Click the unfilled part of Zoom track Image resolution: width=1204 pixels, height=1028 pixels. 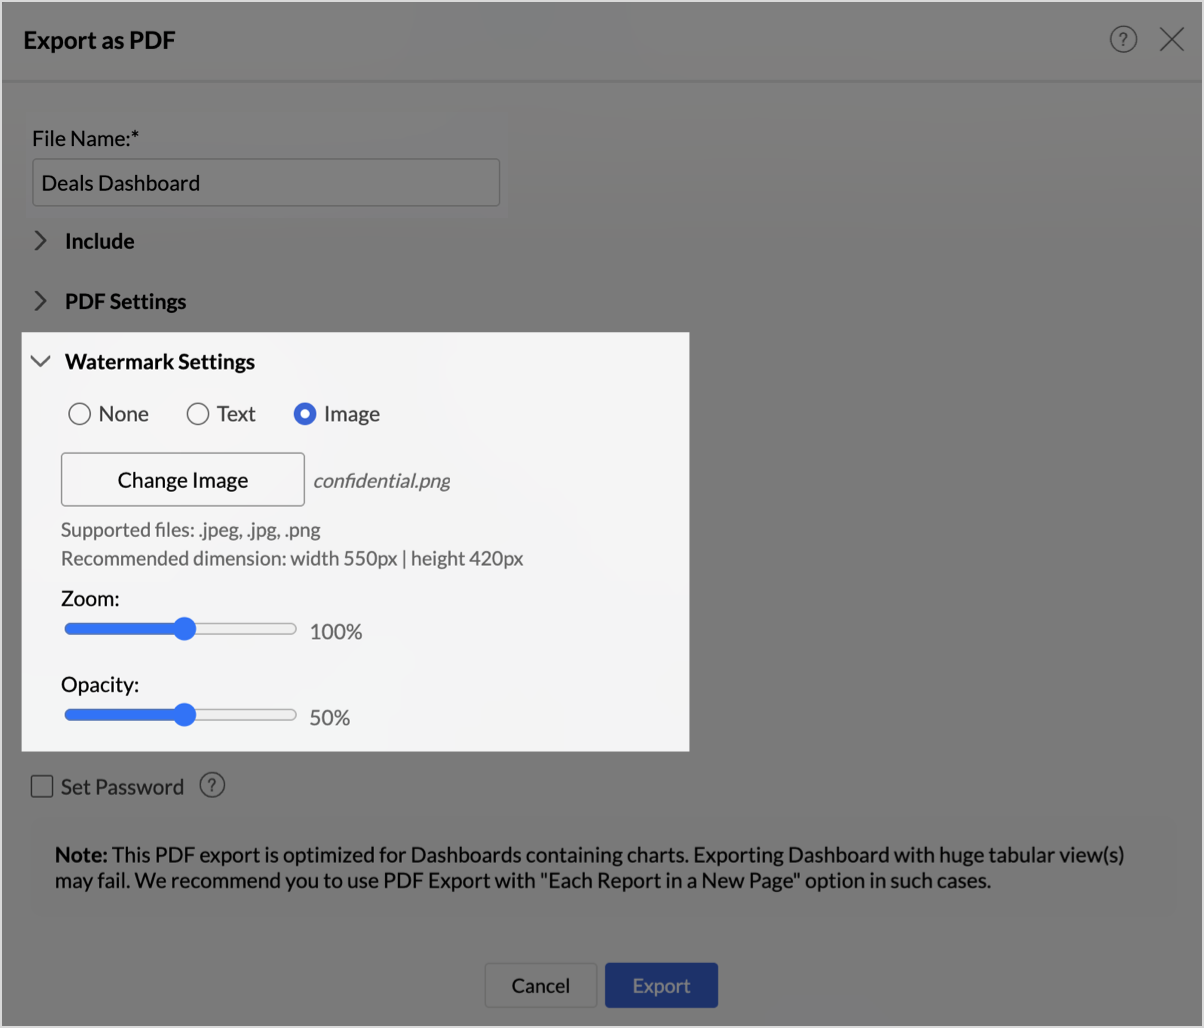click(x=247, y=629)
